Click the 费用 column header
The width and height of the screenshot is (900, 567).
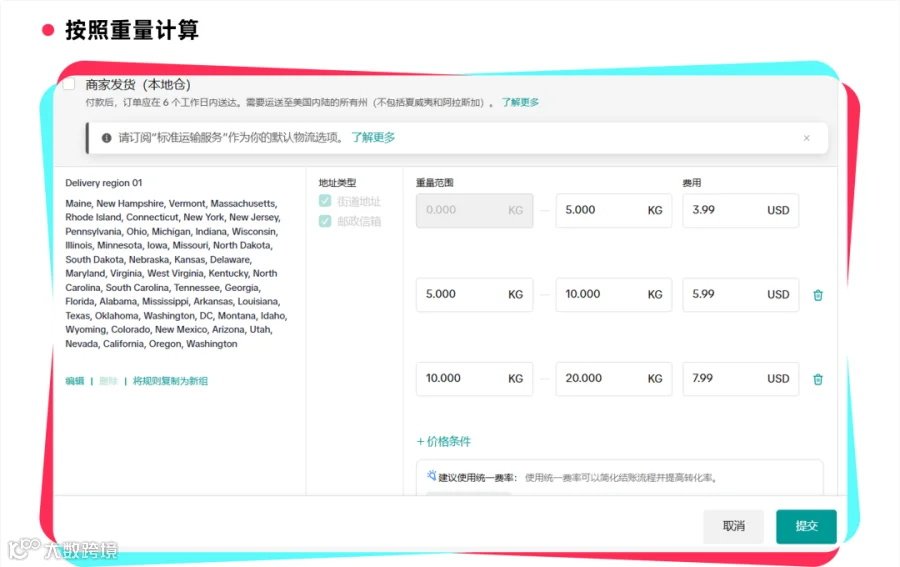click(692, 183)
